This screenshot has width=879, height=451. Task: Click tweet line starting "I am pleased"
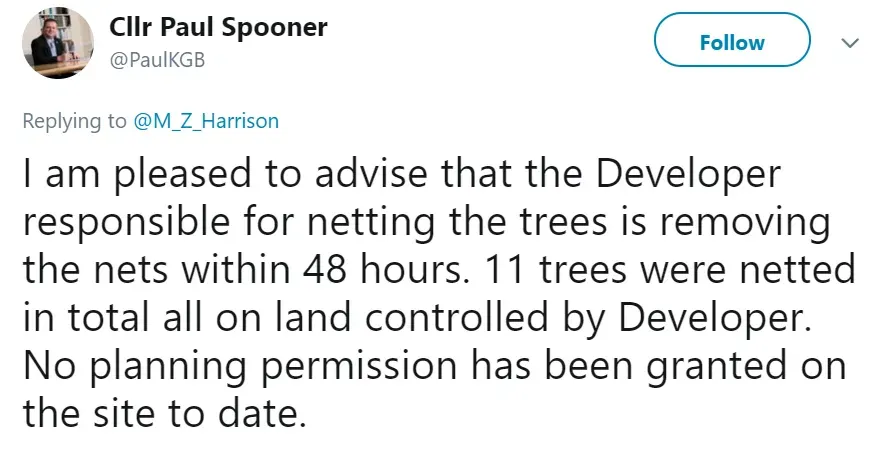point(400,175)
